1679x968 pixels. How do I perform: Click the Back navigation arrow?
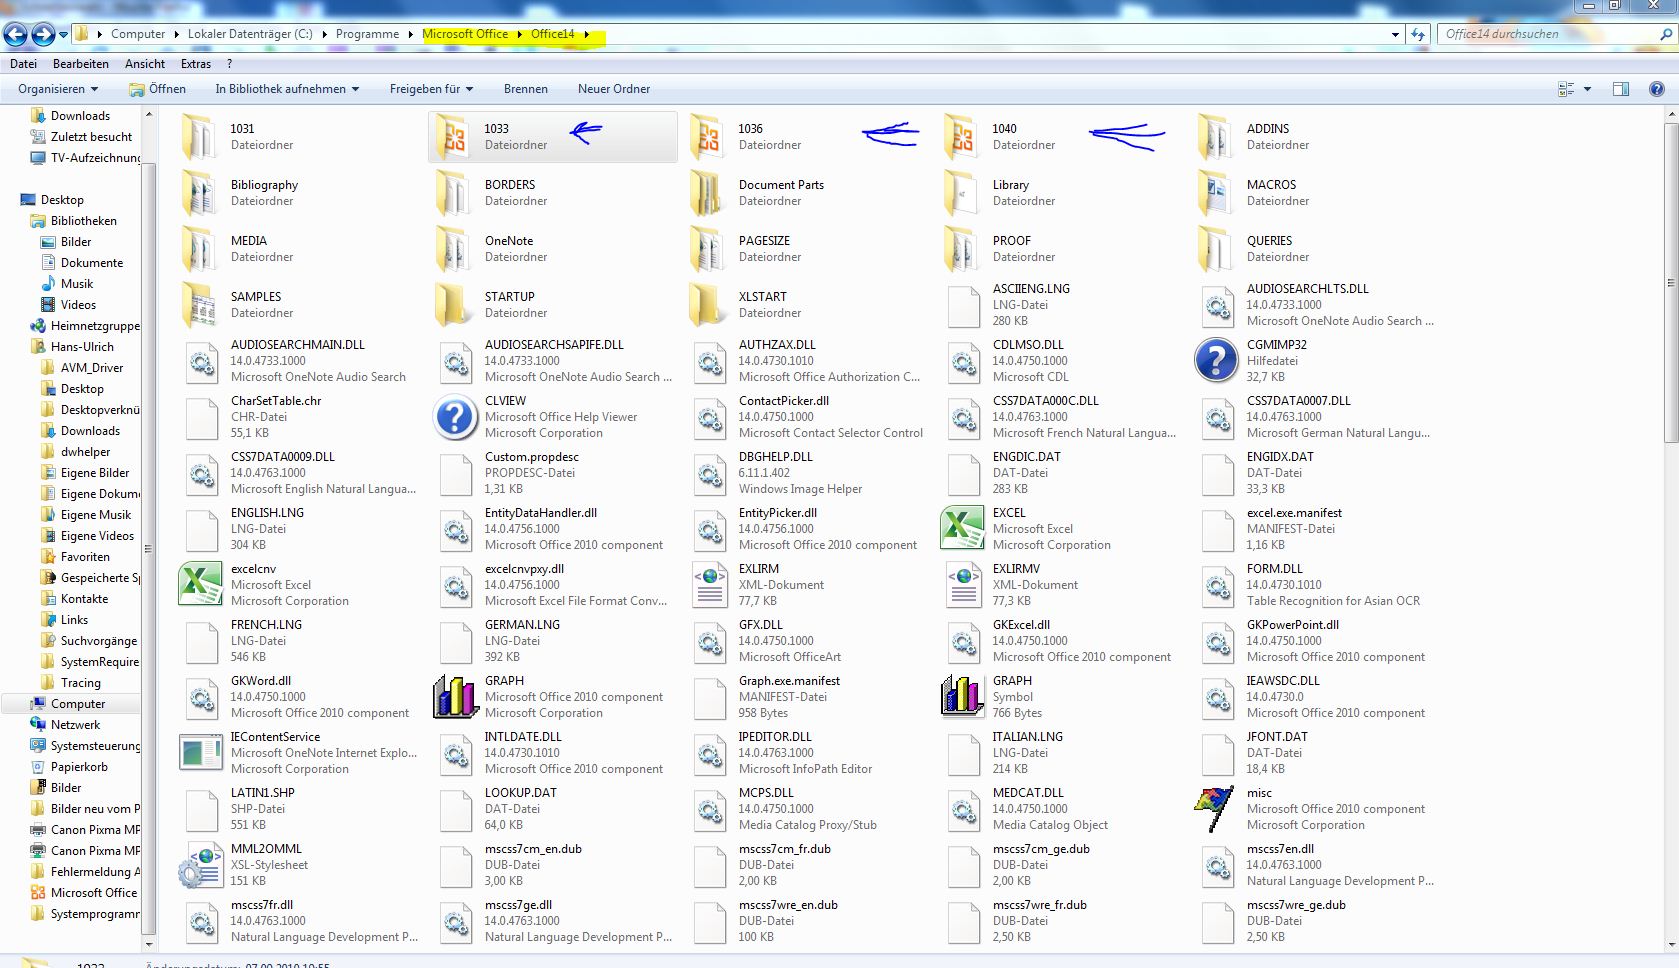point(16,34)
